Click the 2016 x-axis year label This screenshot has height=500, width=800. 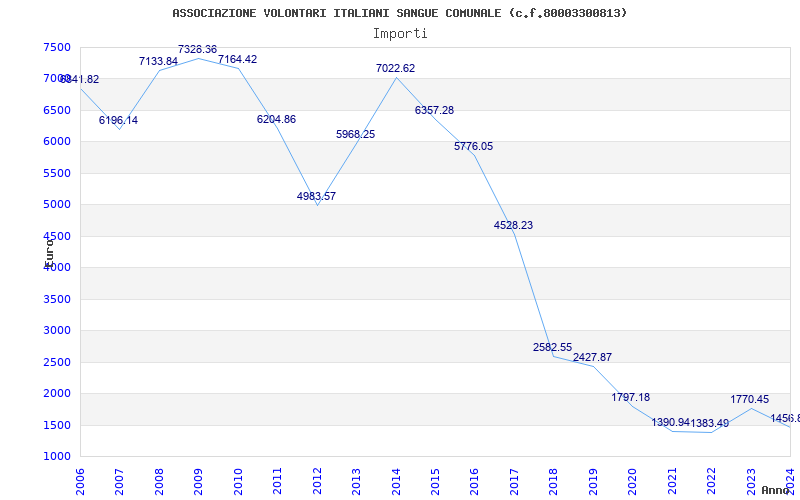(475, 482)
